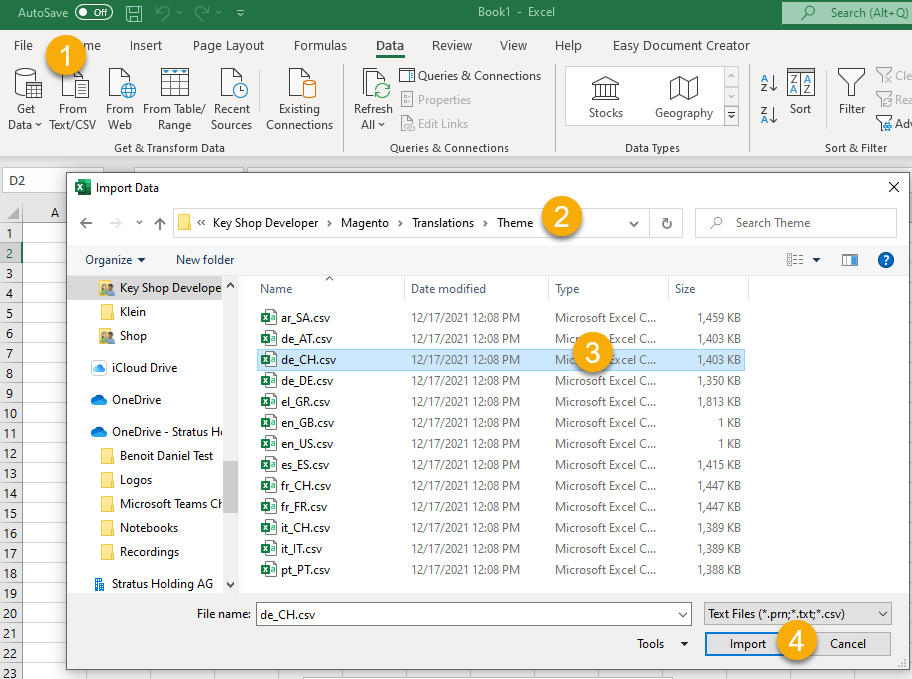Screen dimensions: 912x679
Task: Click the Recent Sources icon
Action: point(231,99)
